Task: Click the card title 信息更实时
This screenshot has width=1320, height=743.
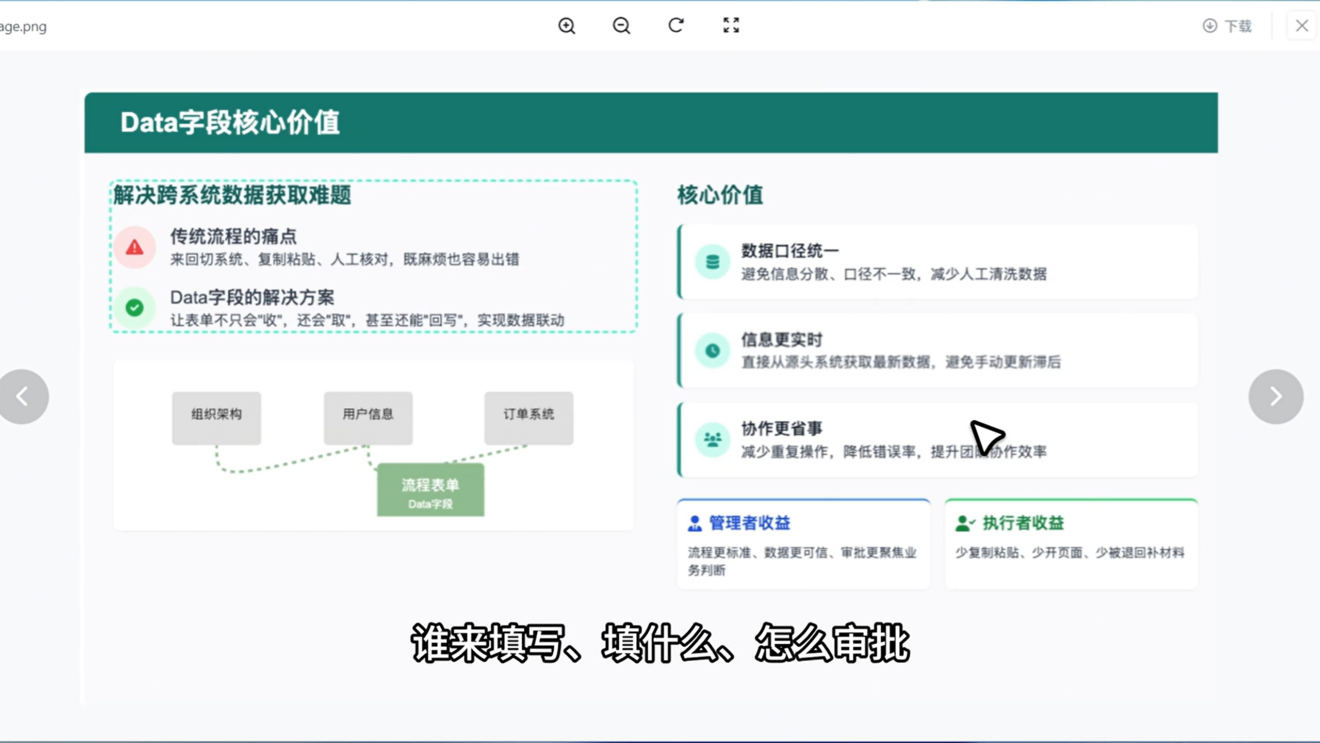Action: [x=782, y=340]
